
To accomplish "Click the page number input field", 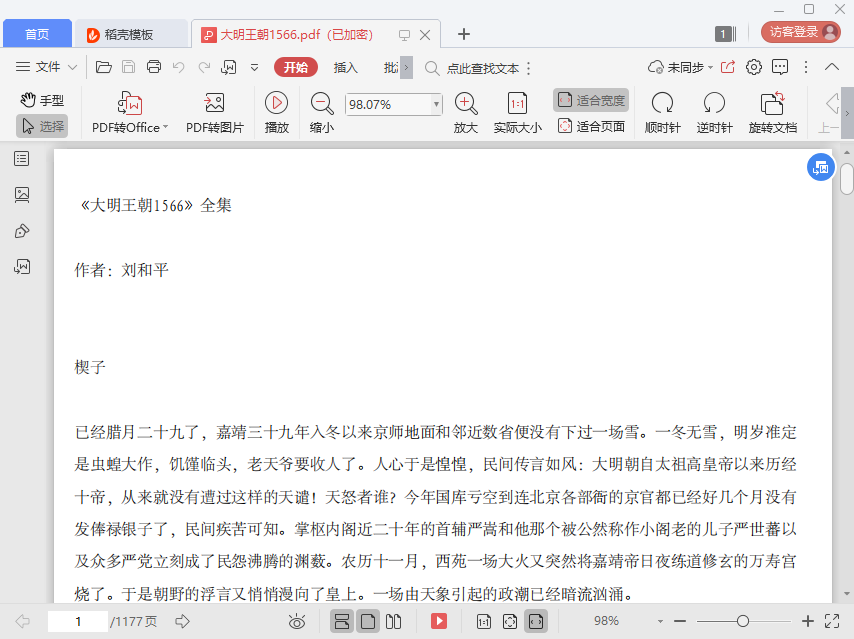I will (78, 622).
